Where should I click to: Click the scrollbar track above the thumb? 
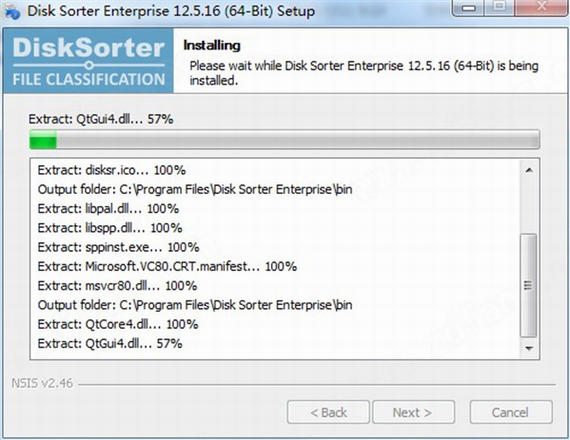pos(529,206)
